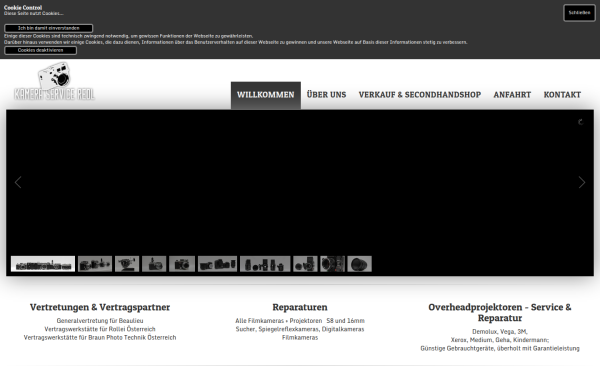Click 'Demolux, Vega, 3M,' text

500,332
